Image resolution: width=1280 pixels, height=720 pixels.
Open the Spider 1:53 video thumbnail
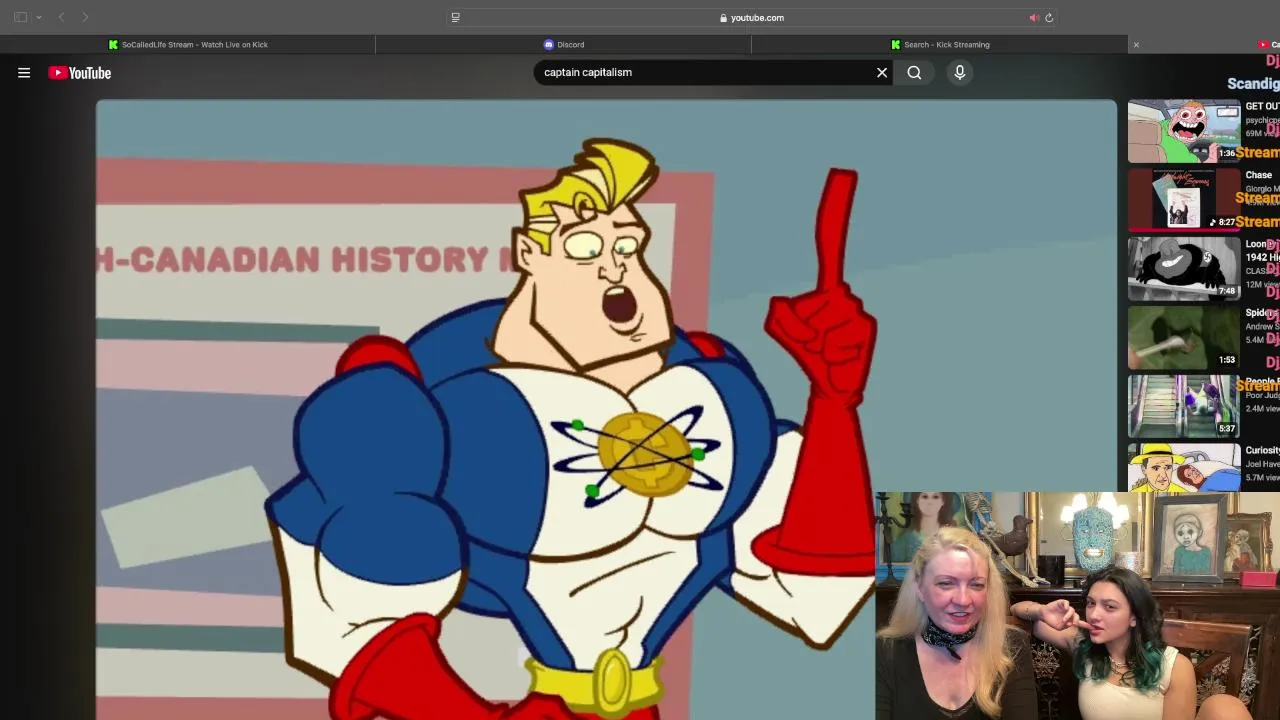1184,338
